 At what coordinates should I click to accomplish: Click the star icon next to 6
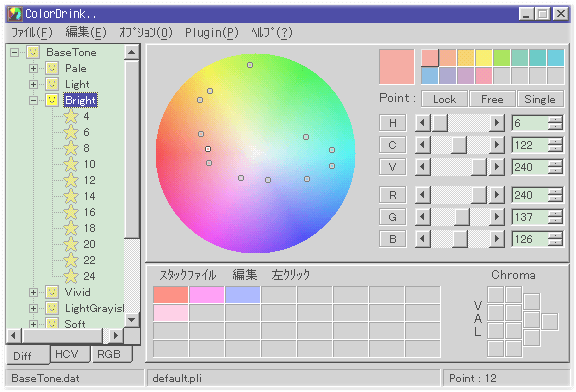tap(71, 132)
